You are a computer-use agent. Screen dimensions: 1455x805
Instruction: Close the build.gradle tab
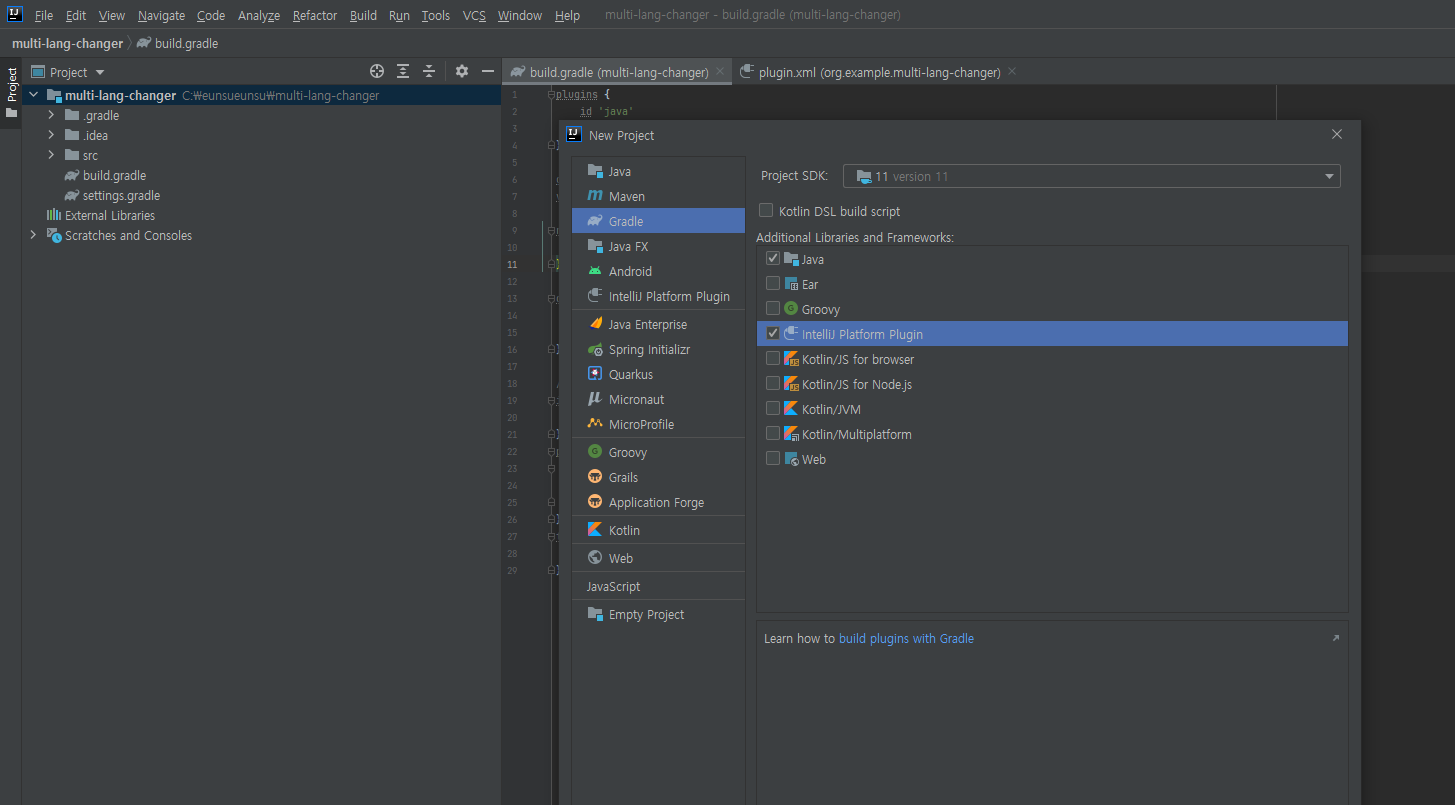coord(720,72)
